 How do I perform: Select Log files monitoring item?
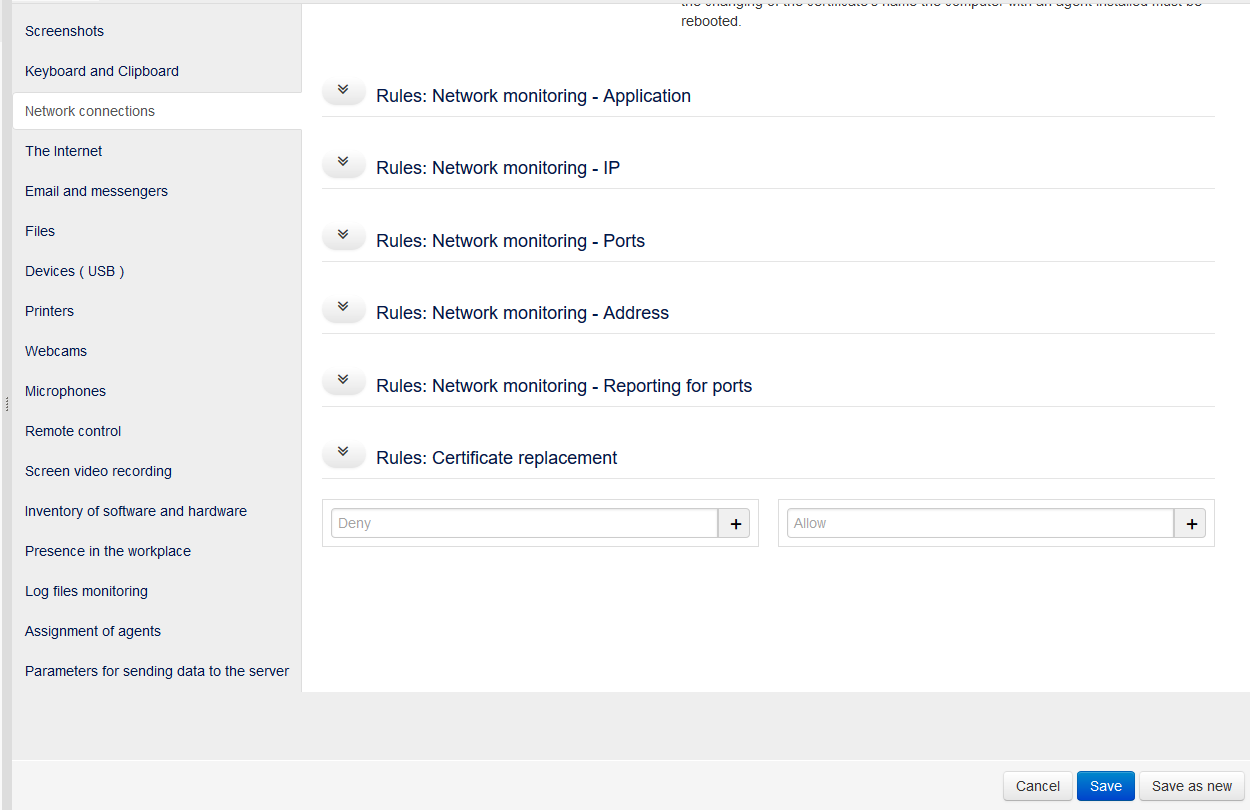(86, 591)
